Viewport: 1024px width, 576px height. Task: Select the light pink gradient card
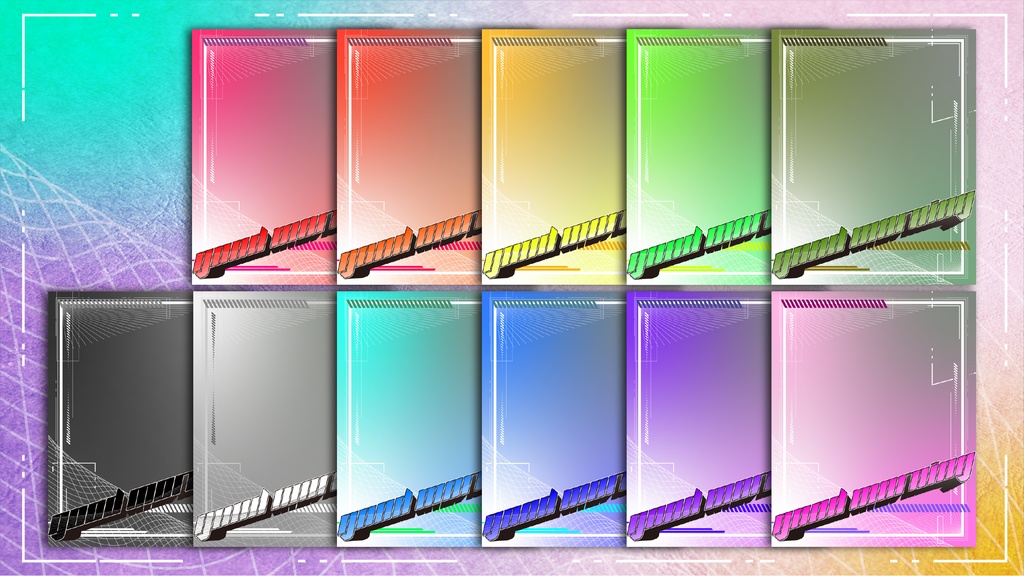[x=874, y=419]
